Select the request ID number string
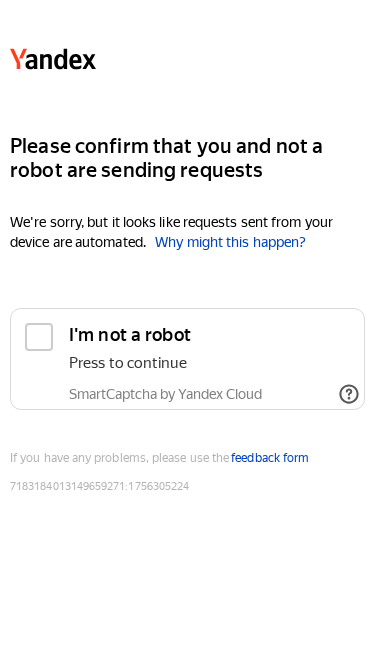Screen dimensions: 375x667 99,486
